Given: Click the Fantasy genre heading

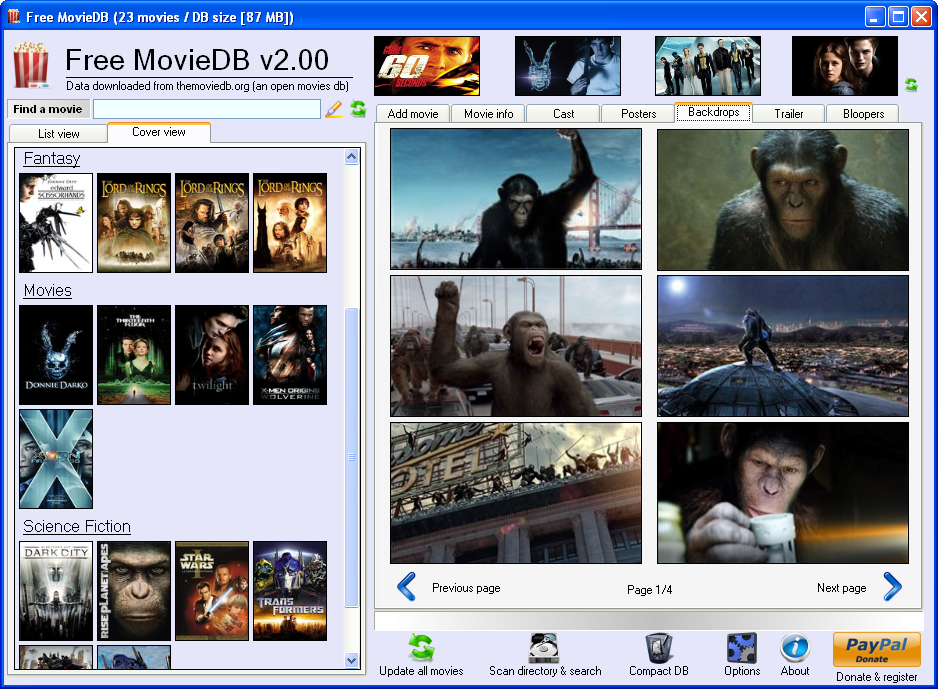Looking at the screenshot, I should pyautogui.click(x=52, y=159).
